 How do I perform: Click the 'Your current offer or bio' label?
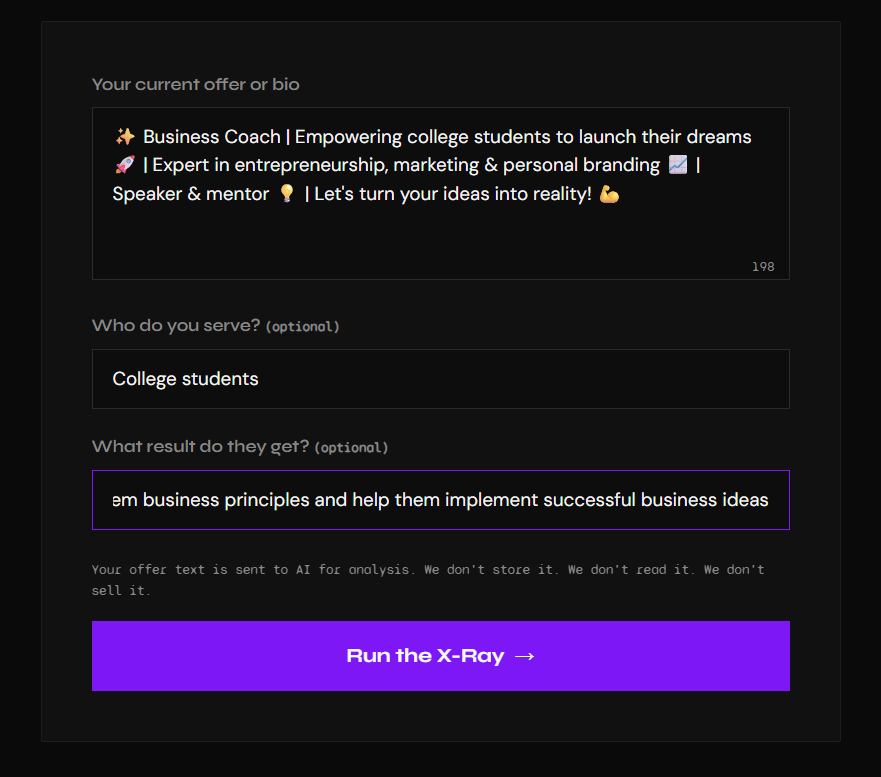coord(196,84)
